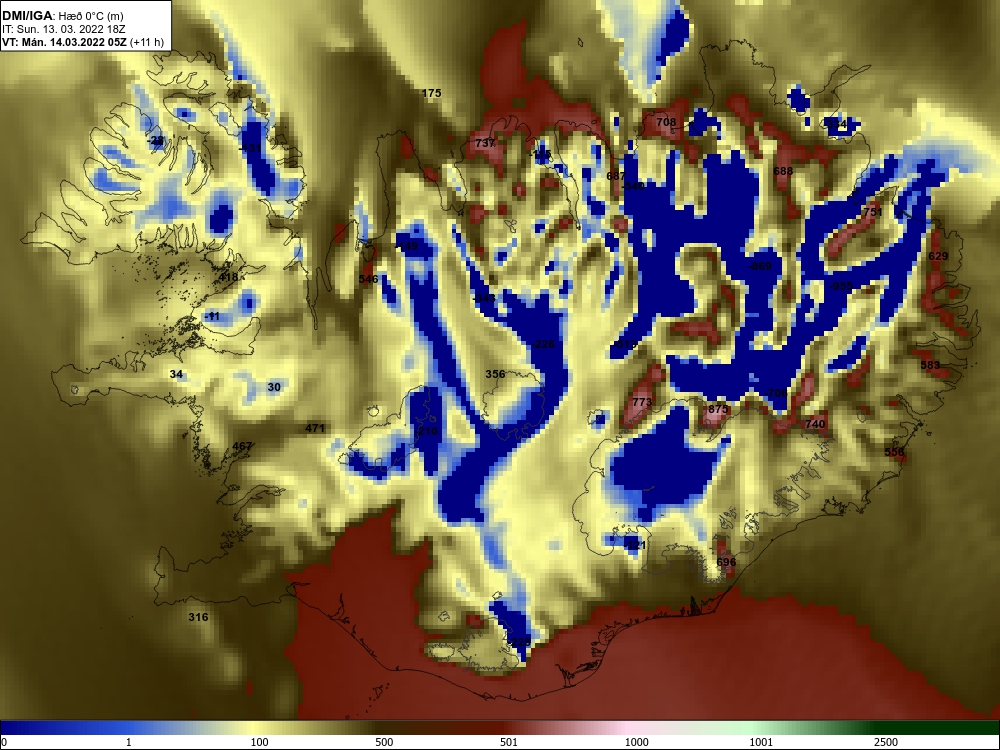Click the 356 height value on the map
This screenshot has width=1000, height=750.
[496, 374]
